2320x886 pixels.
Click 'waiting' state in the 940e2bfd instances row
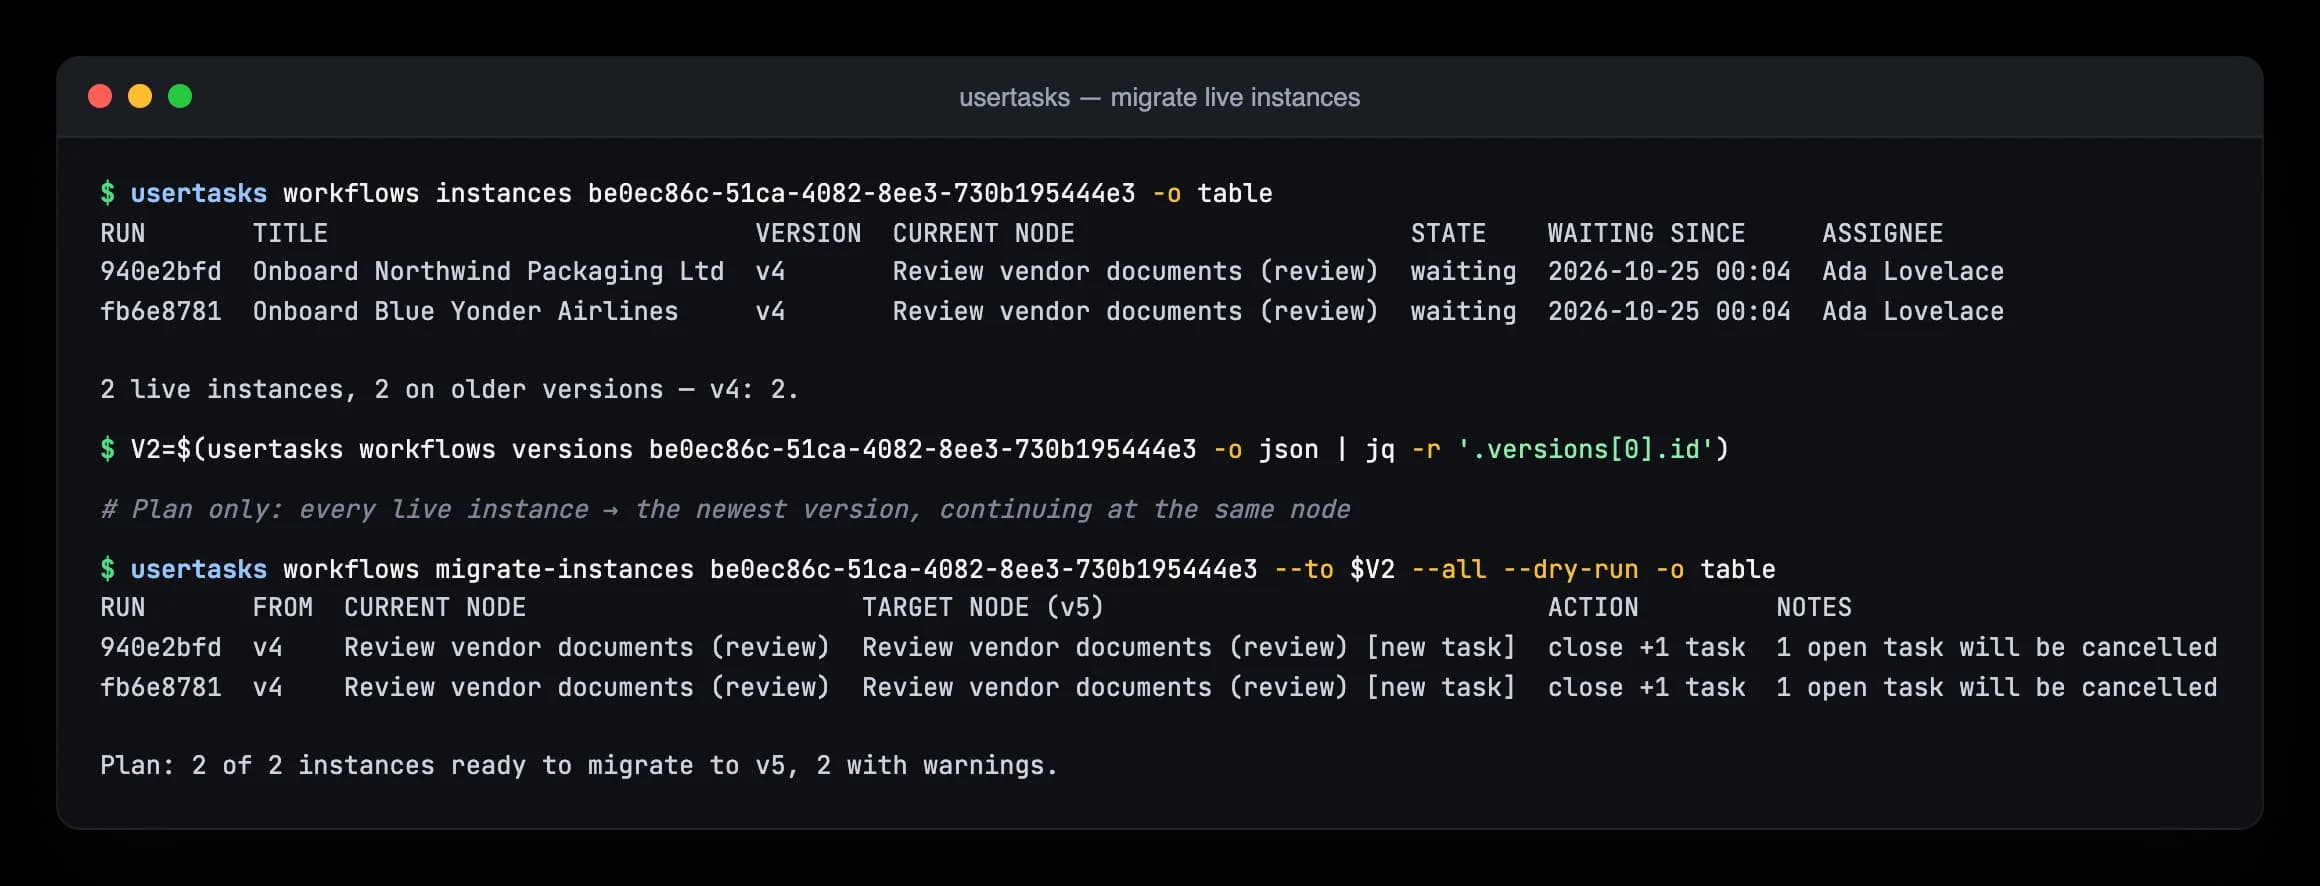click(1463, 271)
